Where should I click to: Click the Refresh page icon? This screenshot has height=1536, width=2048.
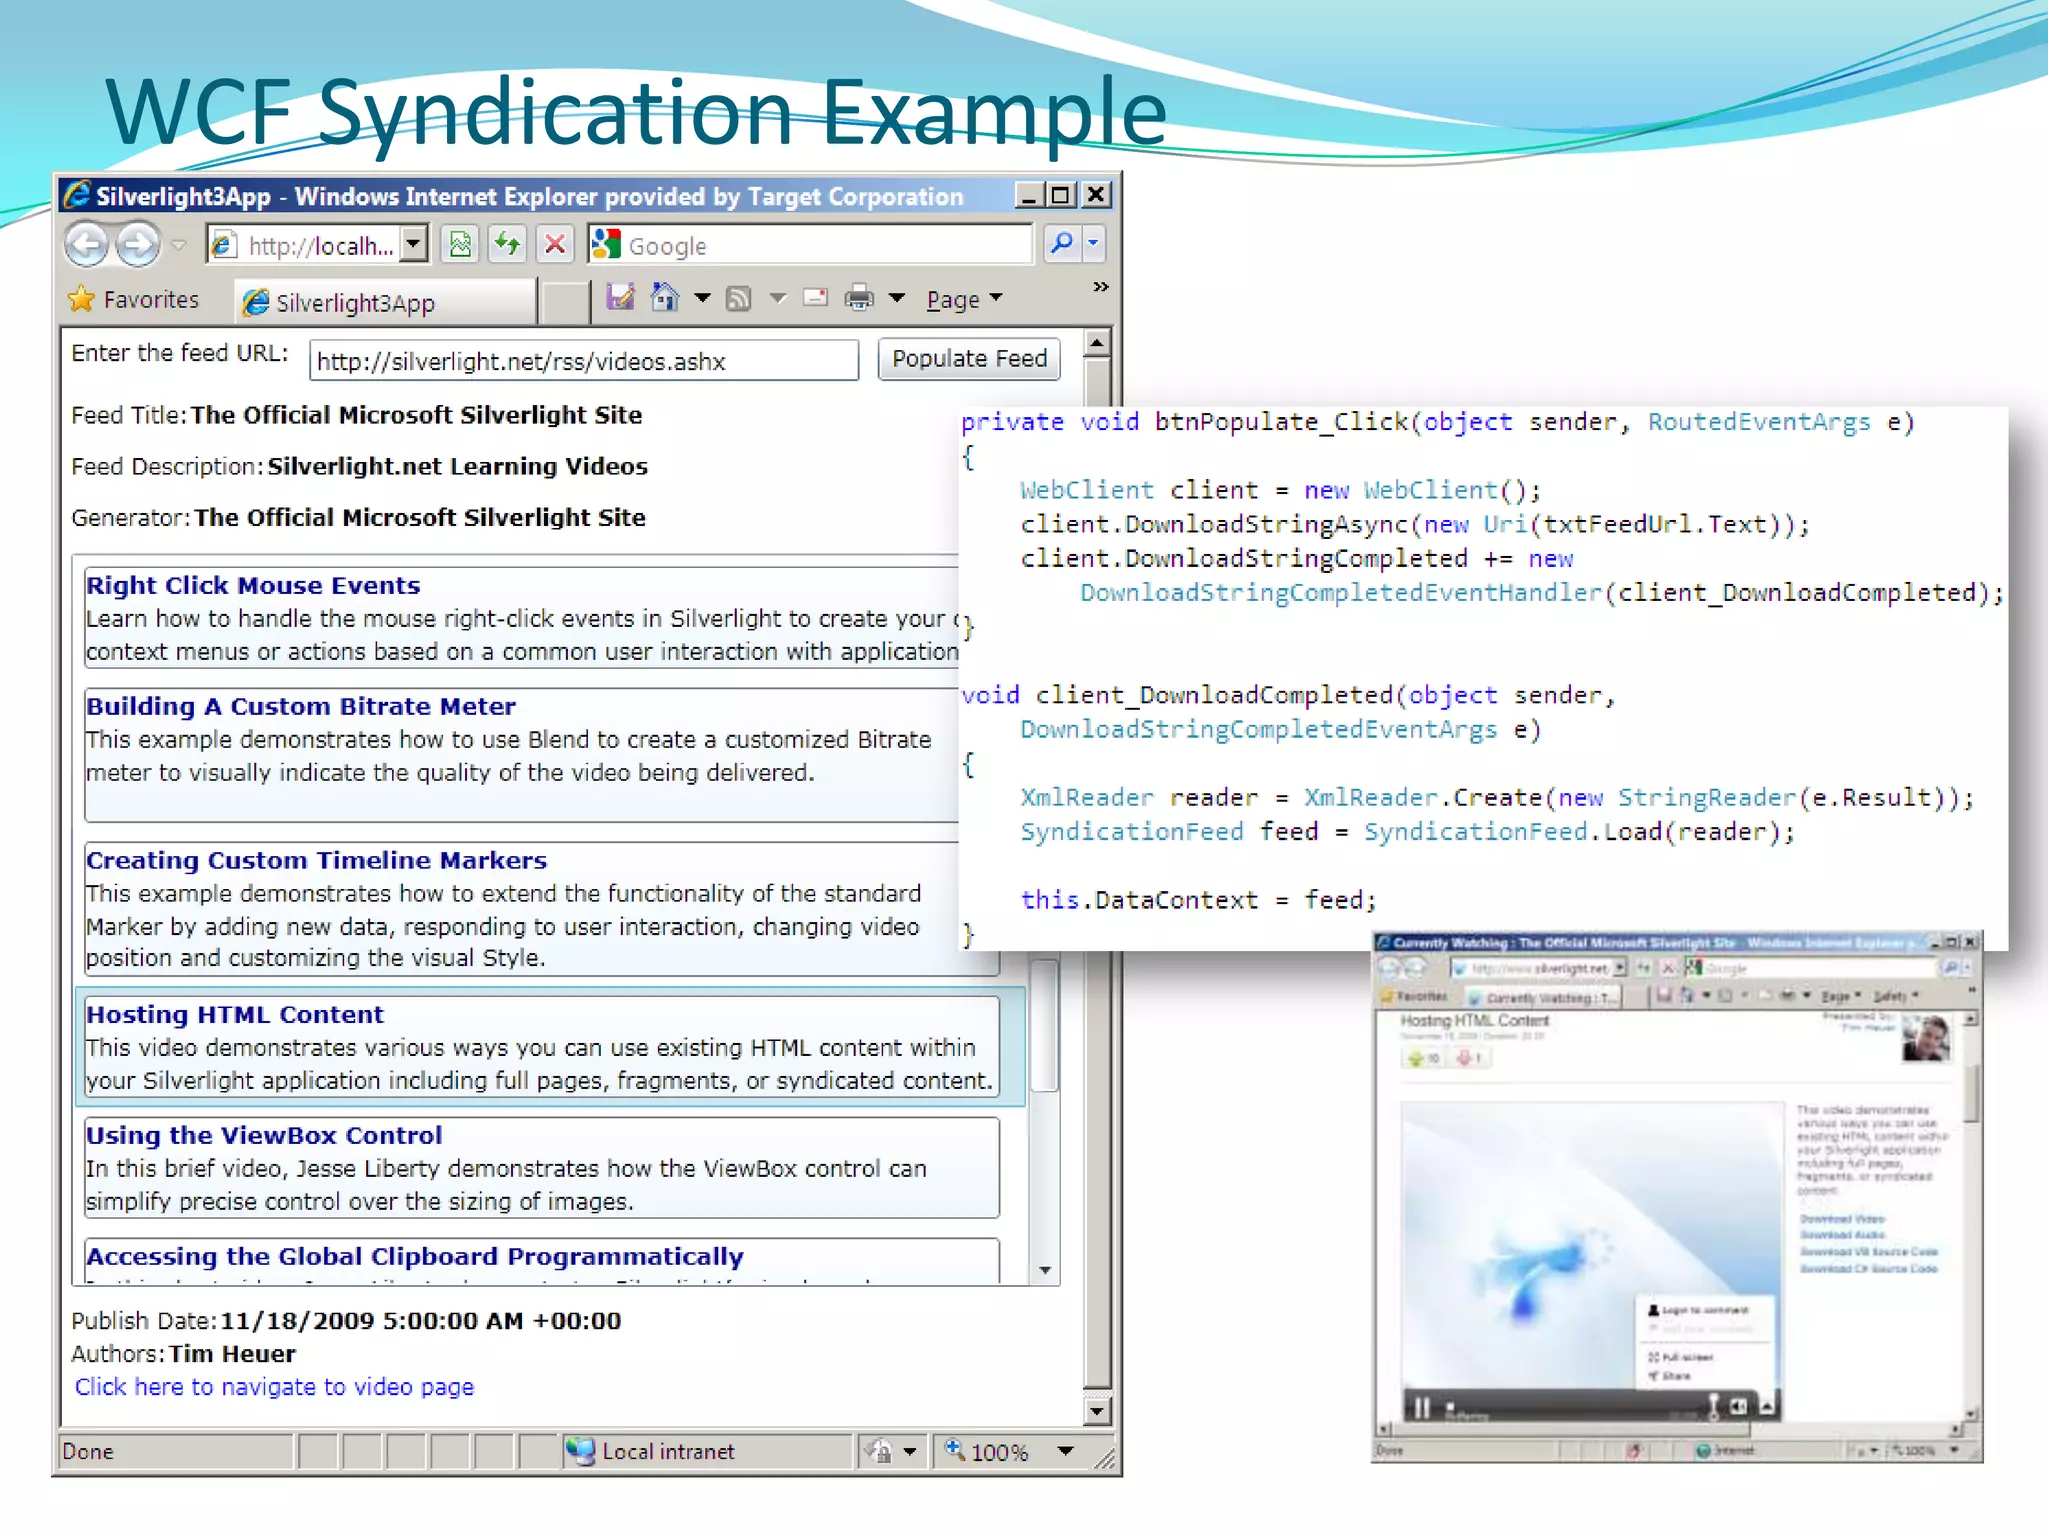click(x=508, y=244)
